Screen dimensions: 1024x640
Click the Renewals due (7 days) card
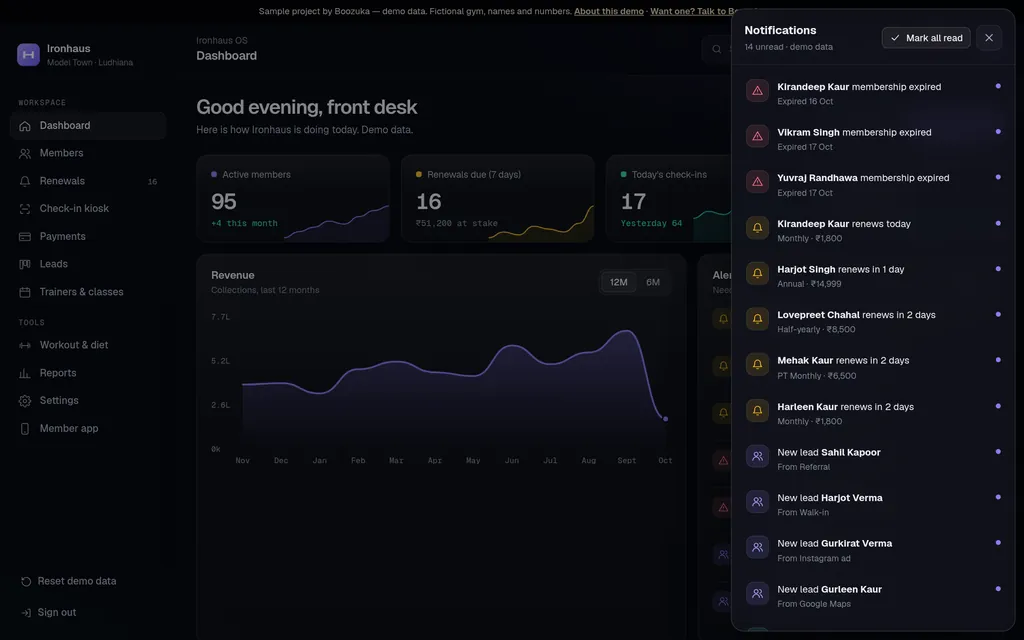(x=498, y=199)
